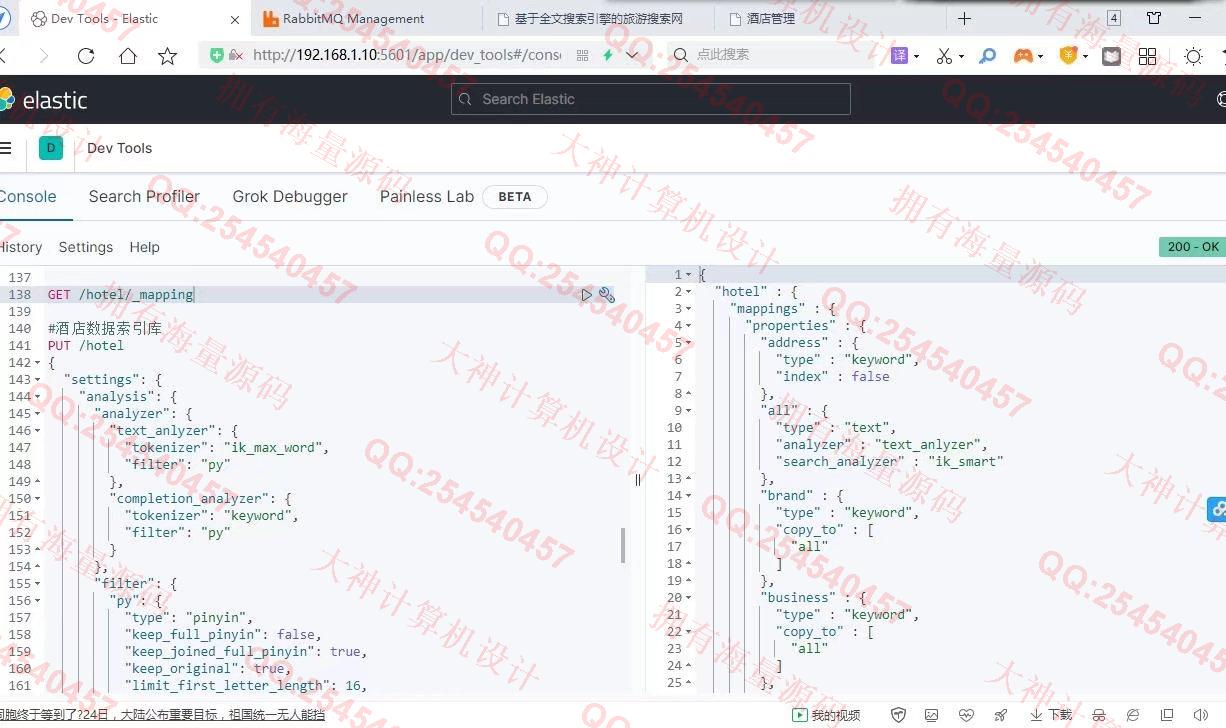
Task: Click the game controller icon in toolbar
Action: (x=1023, y=56)
